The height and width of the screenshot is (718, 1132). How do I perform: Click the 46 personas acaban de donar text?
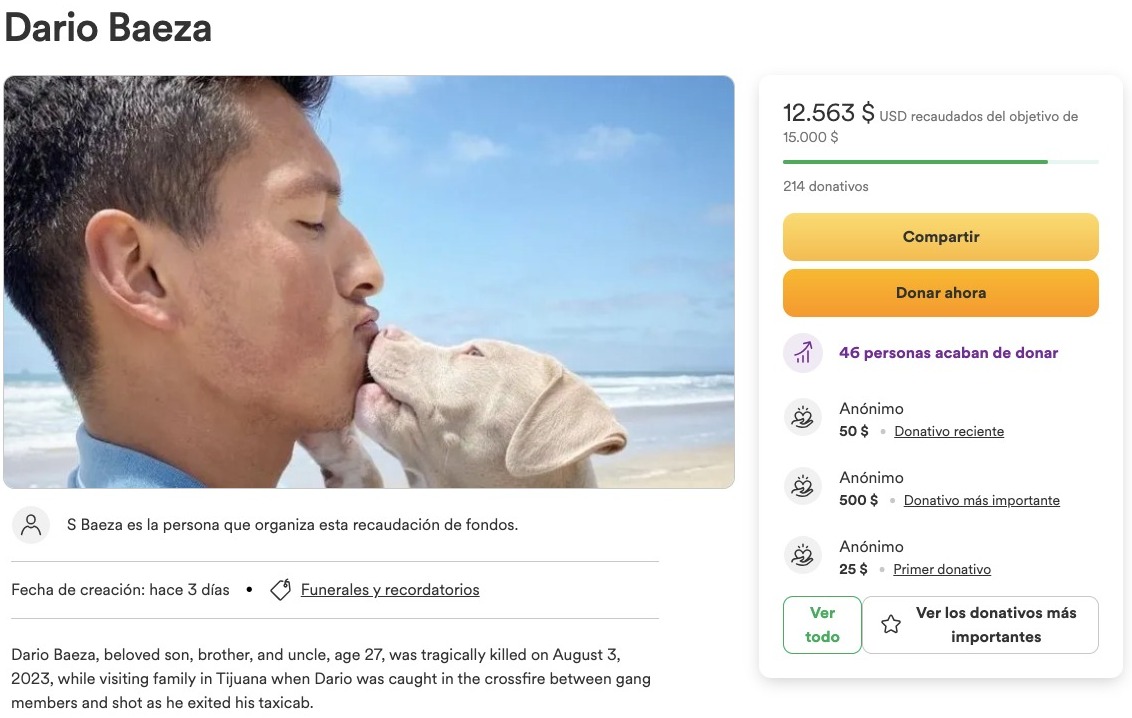tap(948, 353)
